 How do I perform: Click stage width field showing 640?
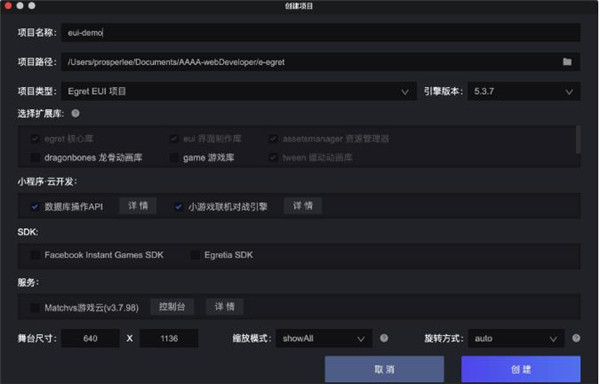click(90, 338)
